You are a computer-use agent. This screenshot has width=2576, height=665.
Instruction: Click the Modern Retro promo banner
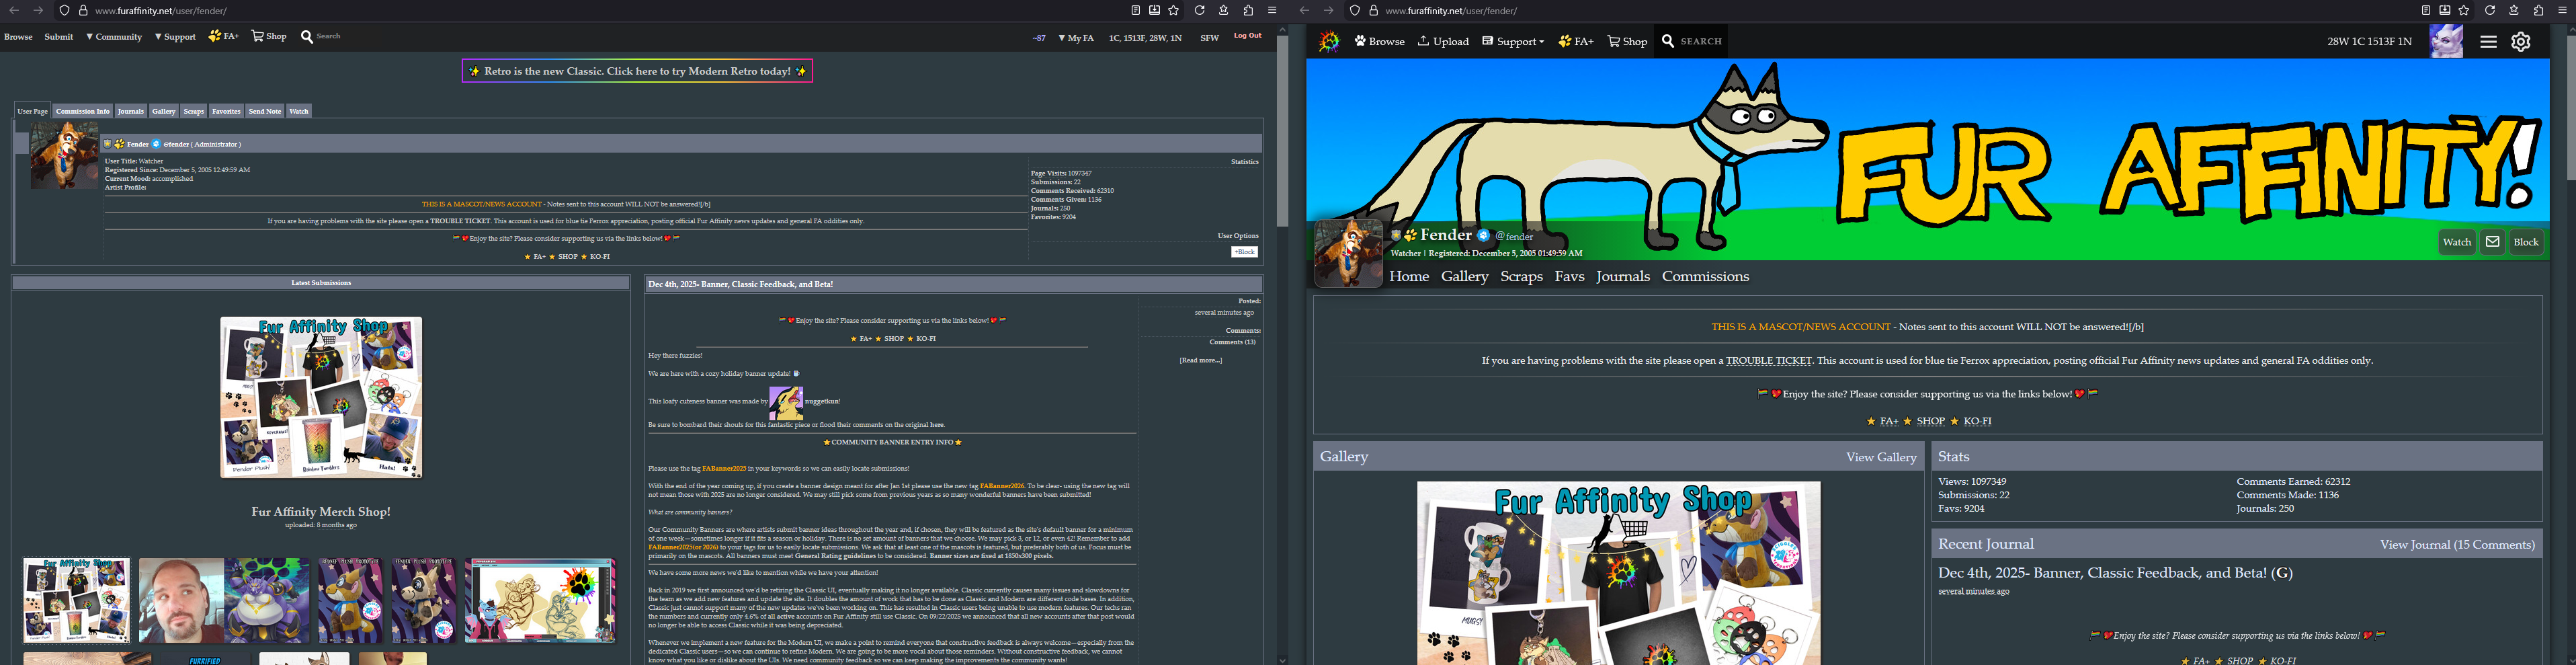click(637, 71)
